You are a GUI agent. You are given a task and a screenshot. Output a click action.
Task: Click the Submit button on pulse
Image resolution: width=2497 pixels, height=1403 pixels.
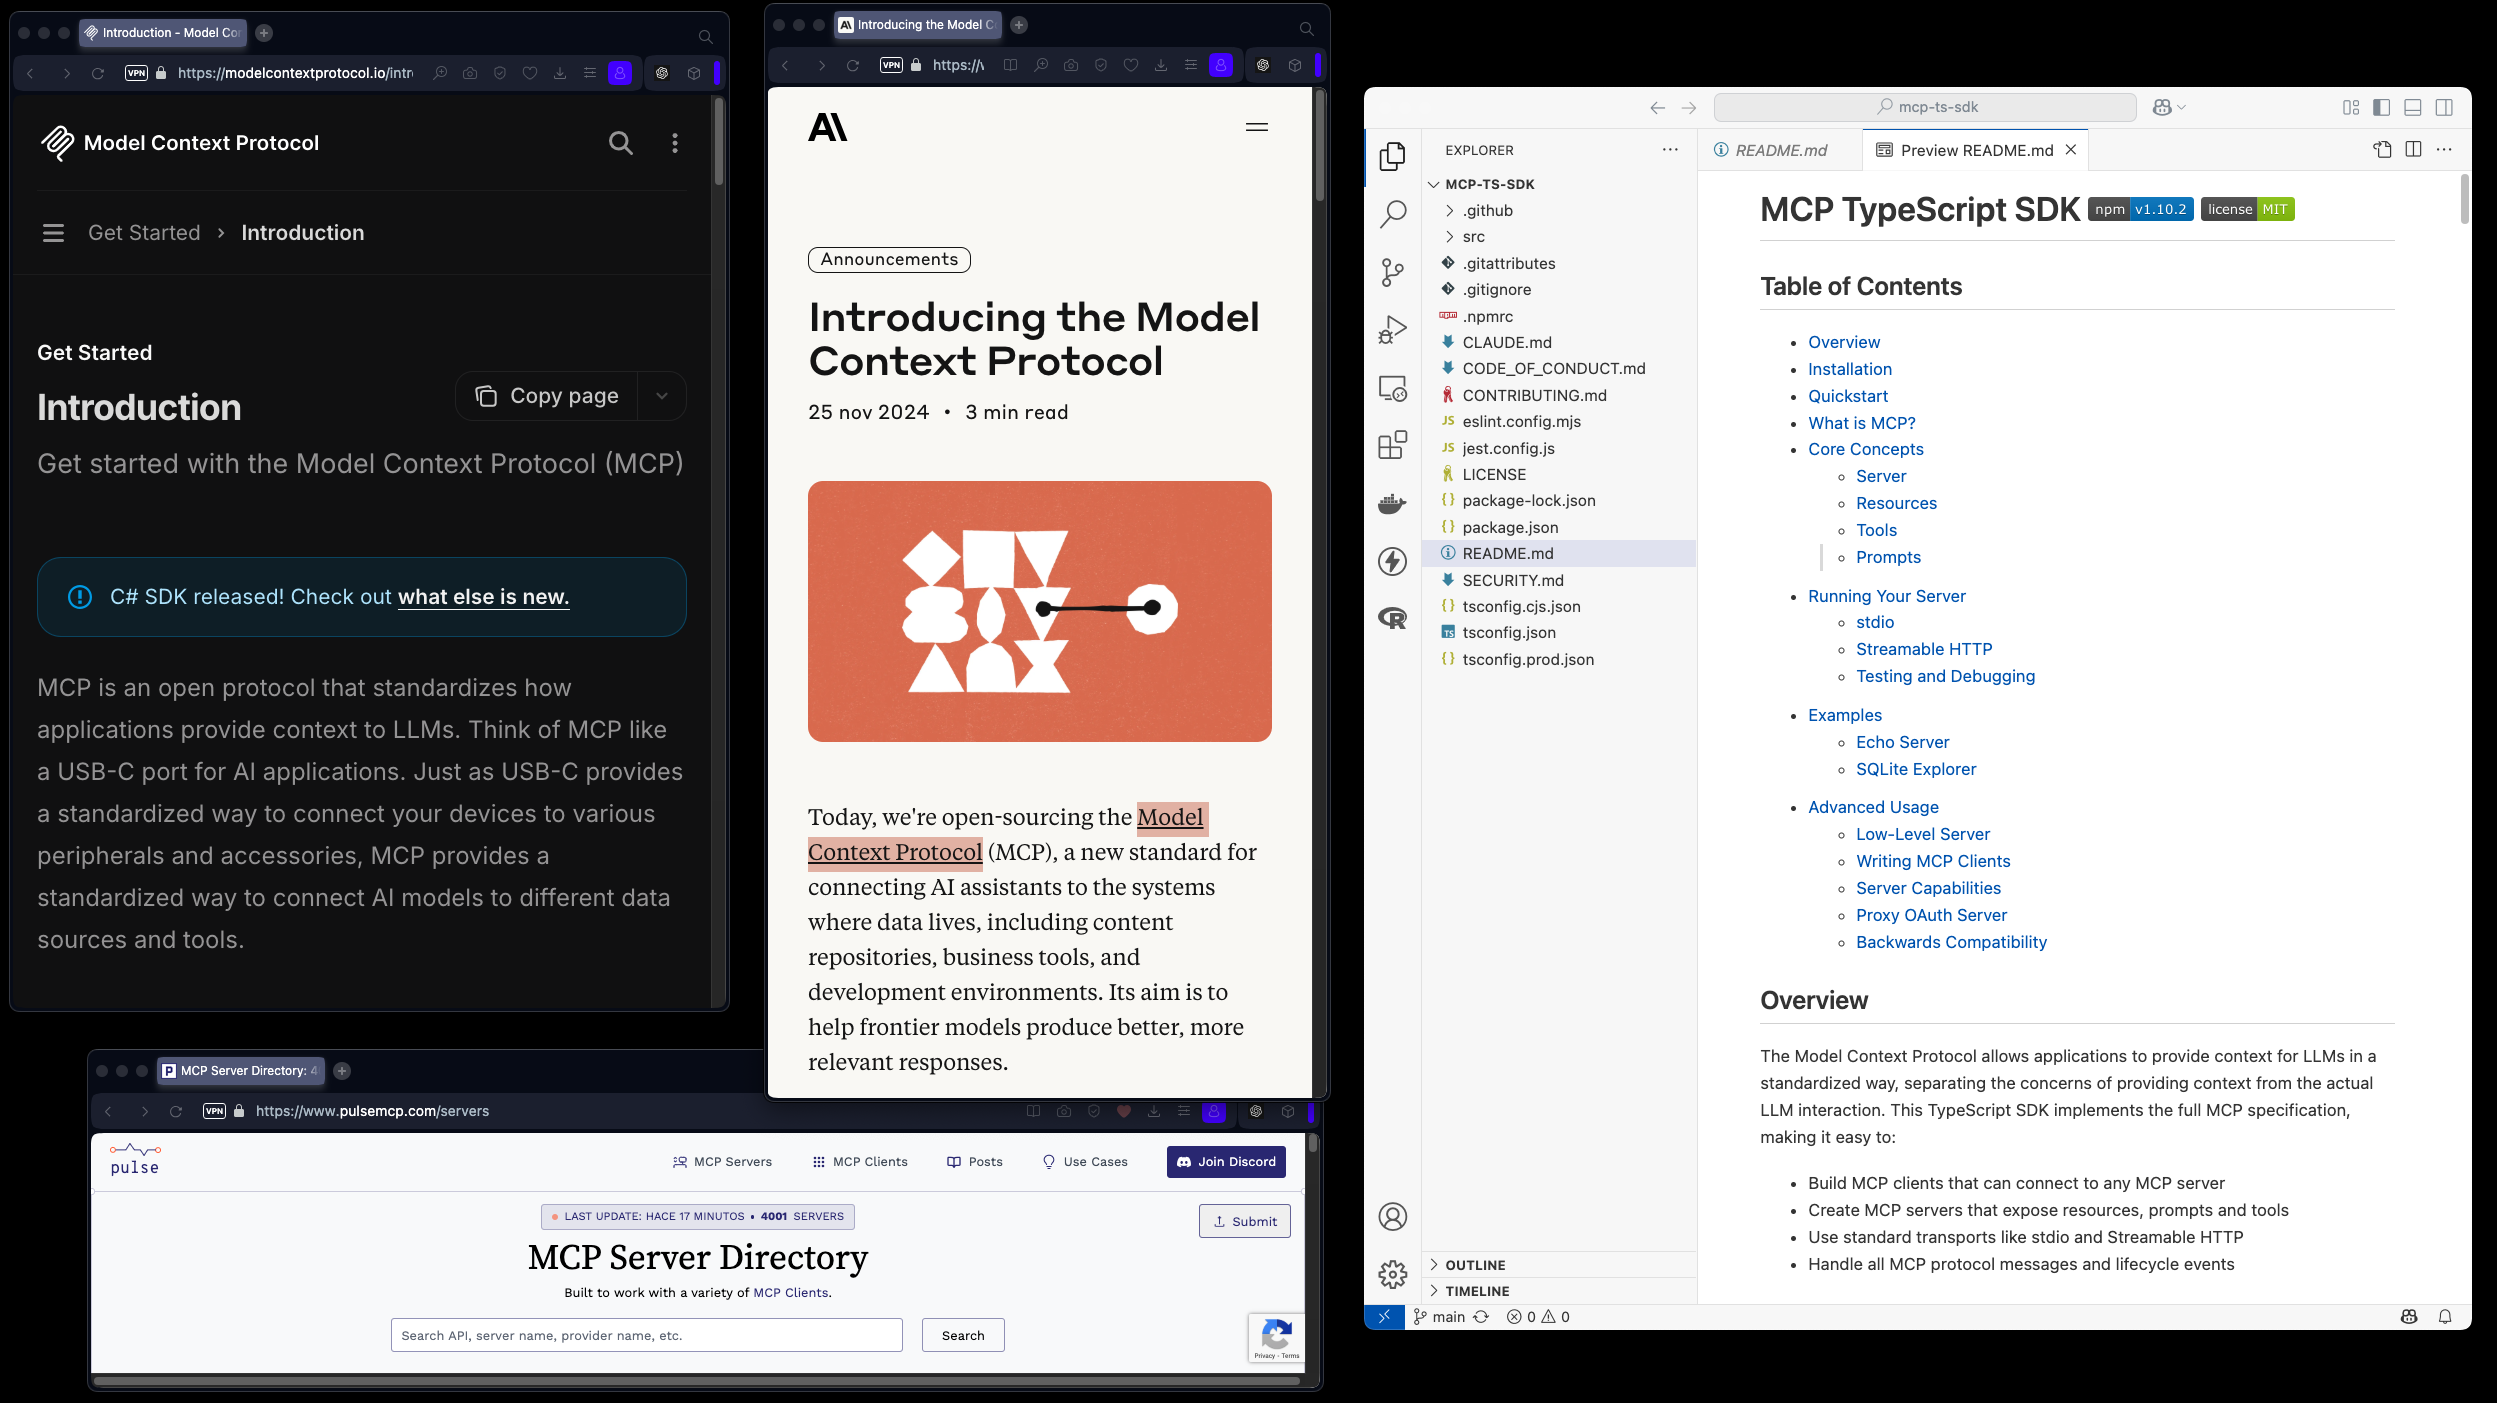[x=1245, y=1221]
